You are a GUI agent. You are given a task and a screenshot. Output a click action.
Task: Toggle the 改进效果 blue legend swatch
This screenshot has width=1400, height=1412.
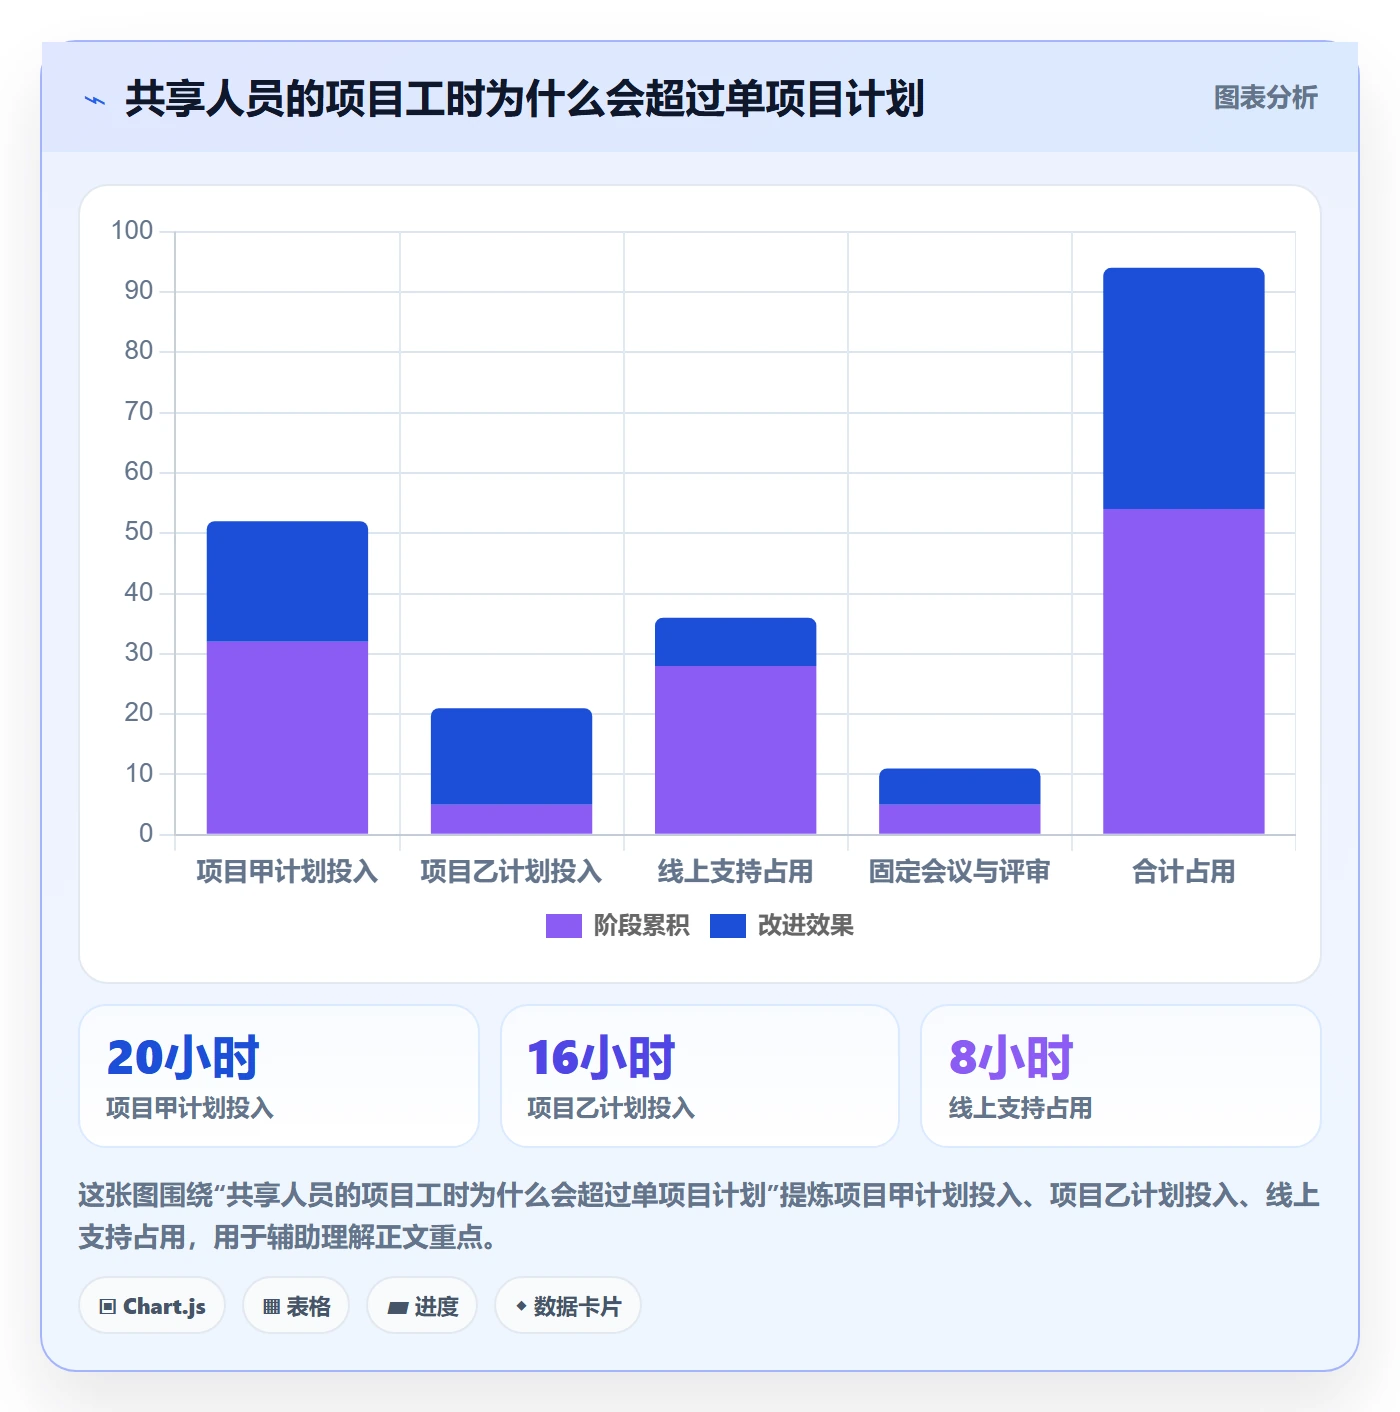(727, 926)
